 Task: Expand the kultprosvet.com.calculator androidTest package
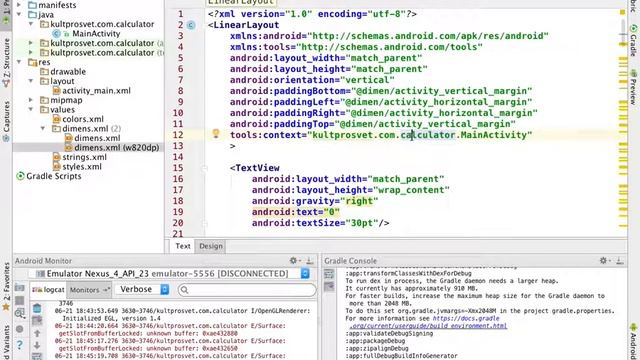click(31, 43)
